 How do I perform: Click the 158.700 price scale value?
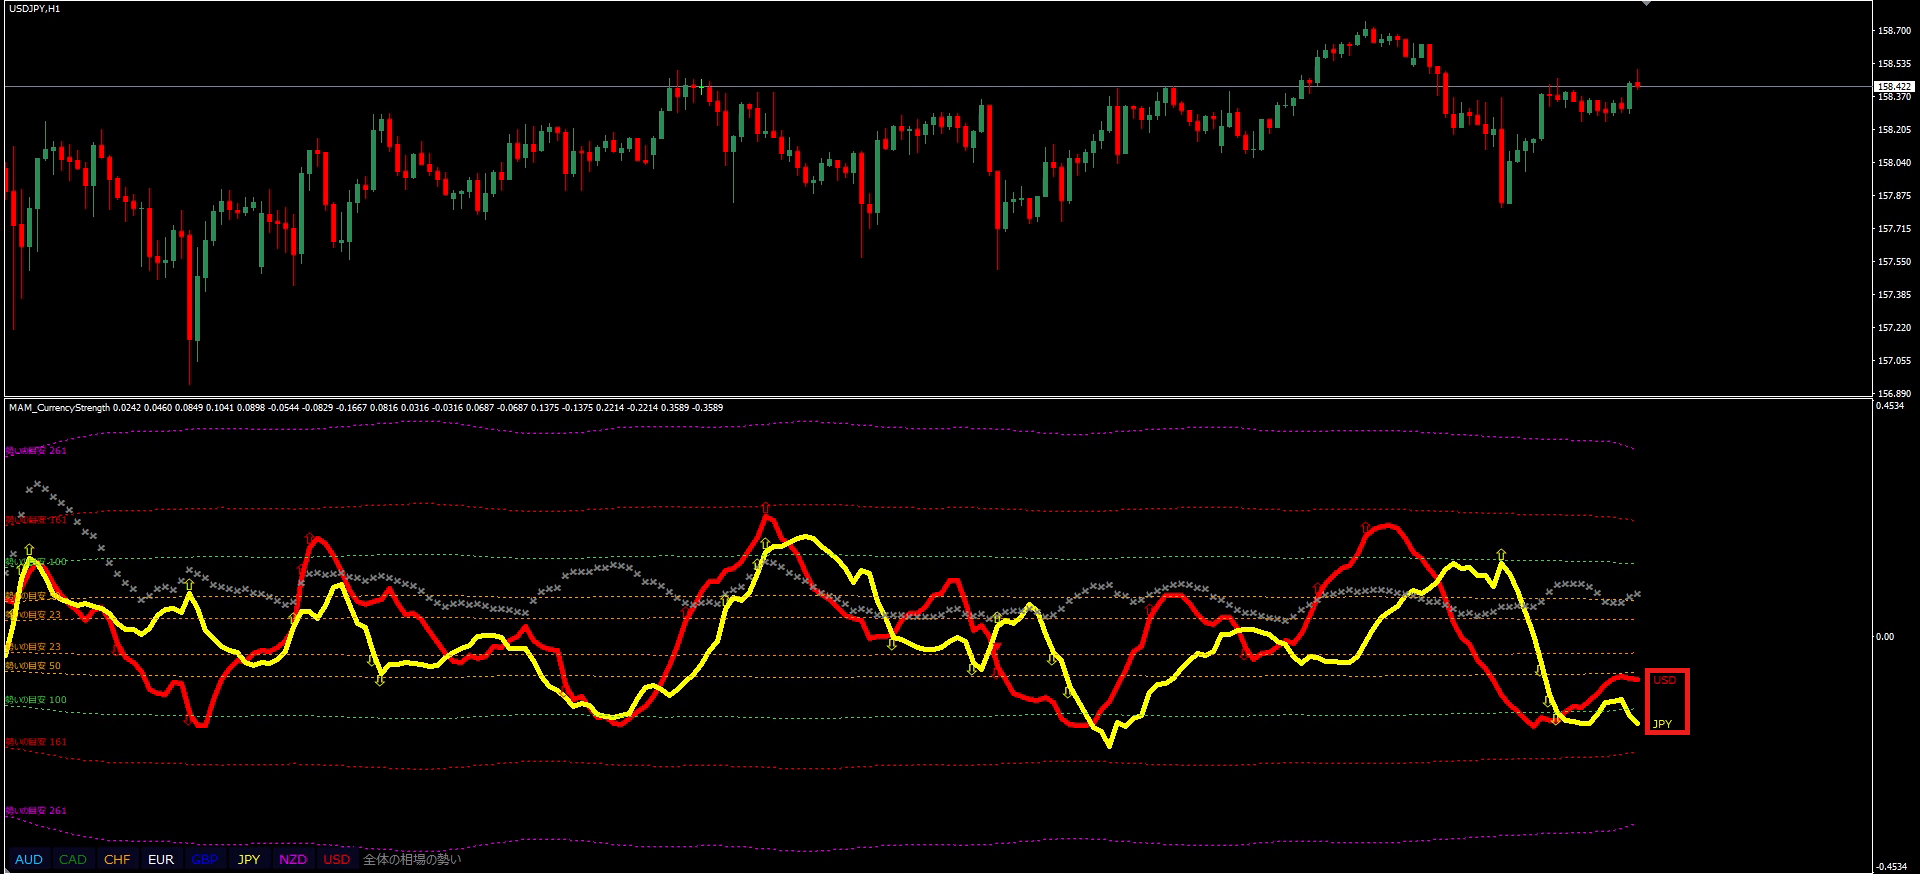click(1894, 31)
